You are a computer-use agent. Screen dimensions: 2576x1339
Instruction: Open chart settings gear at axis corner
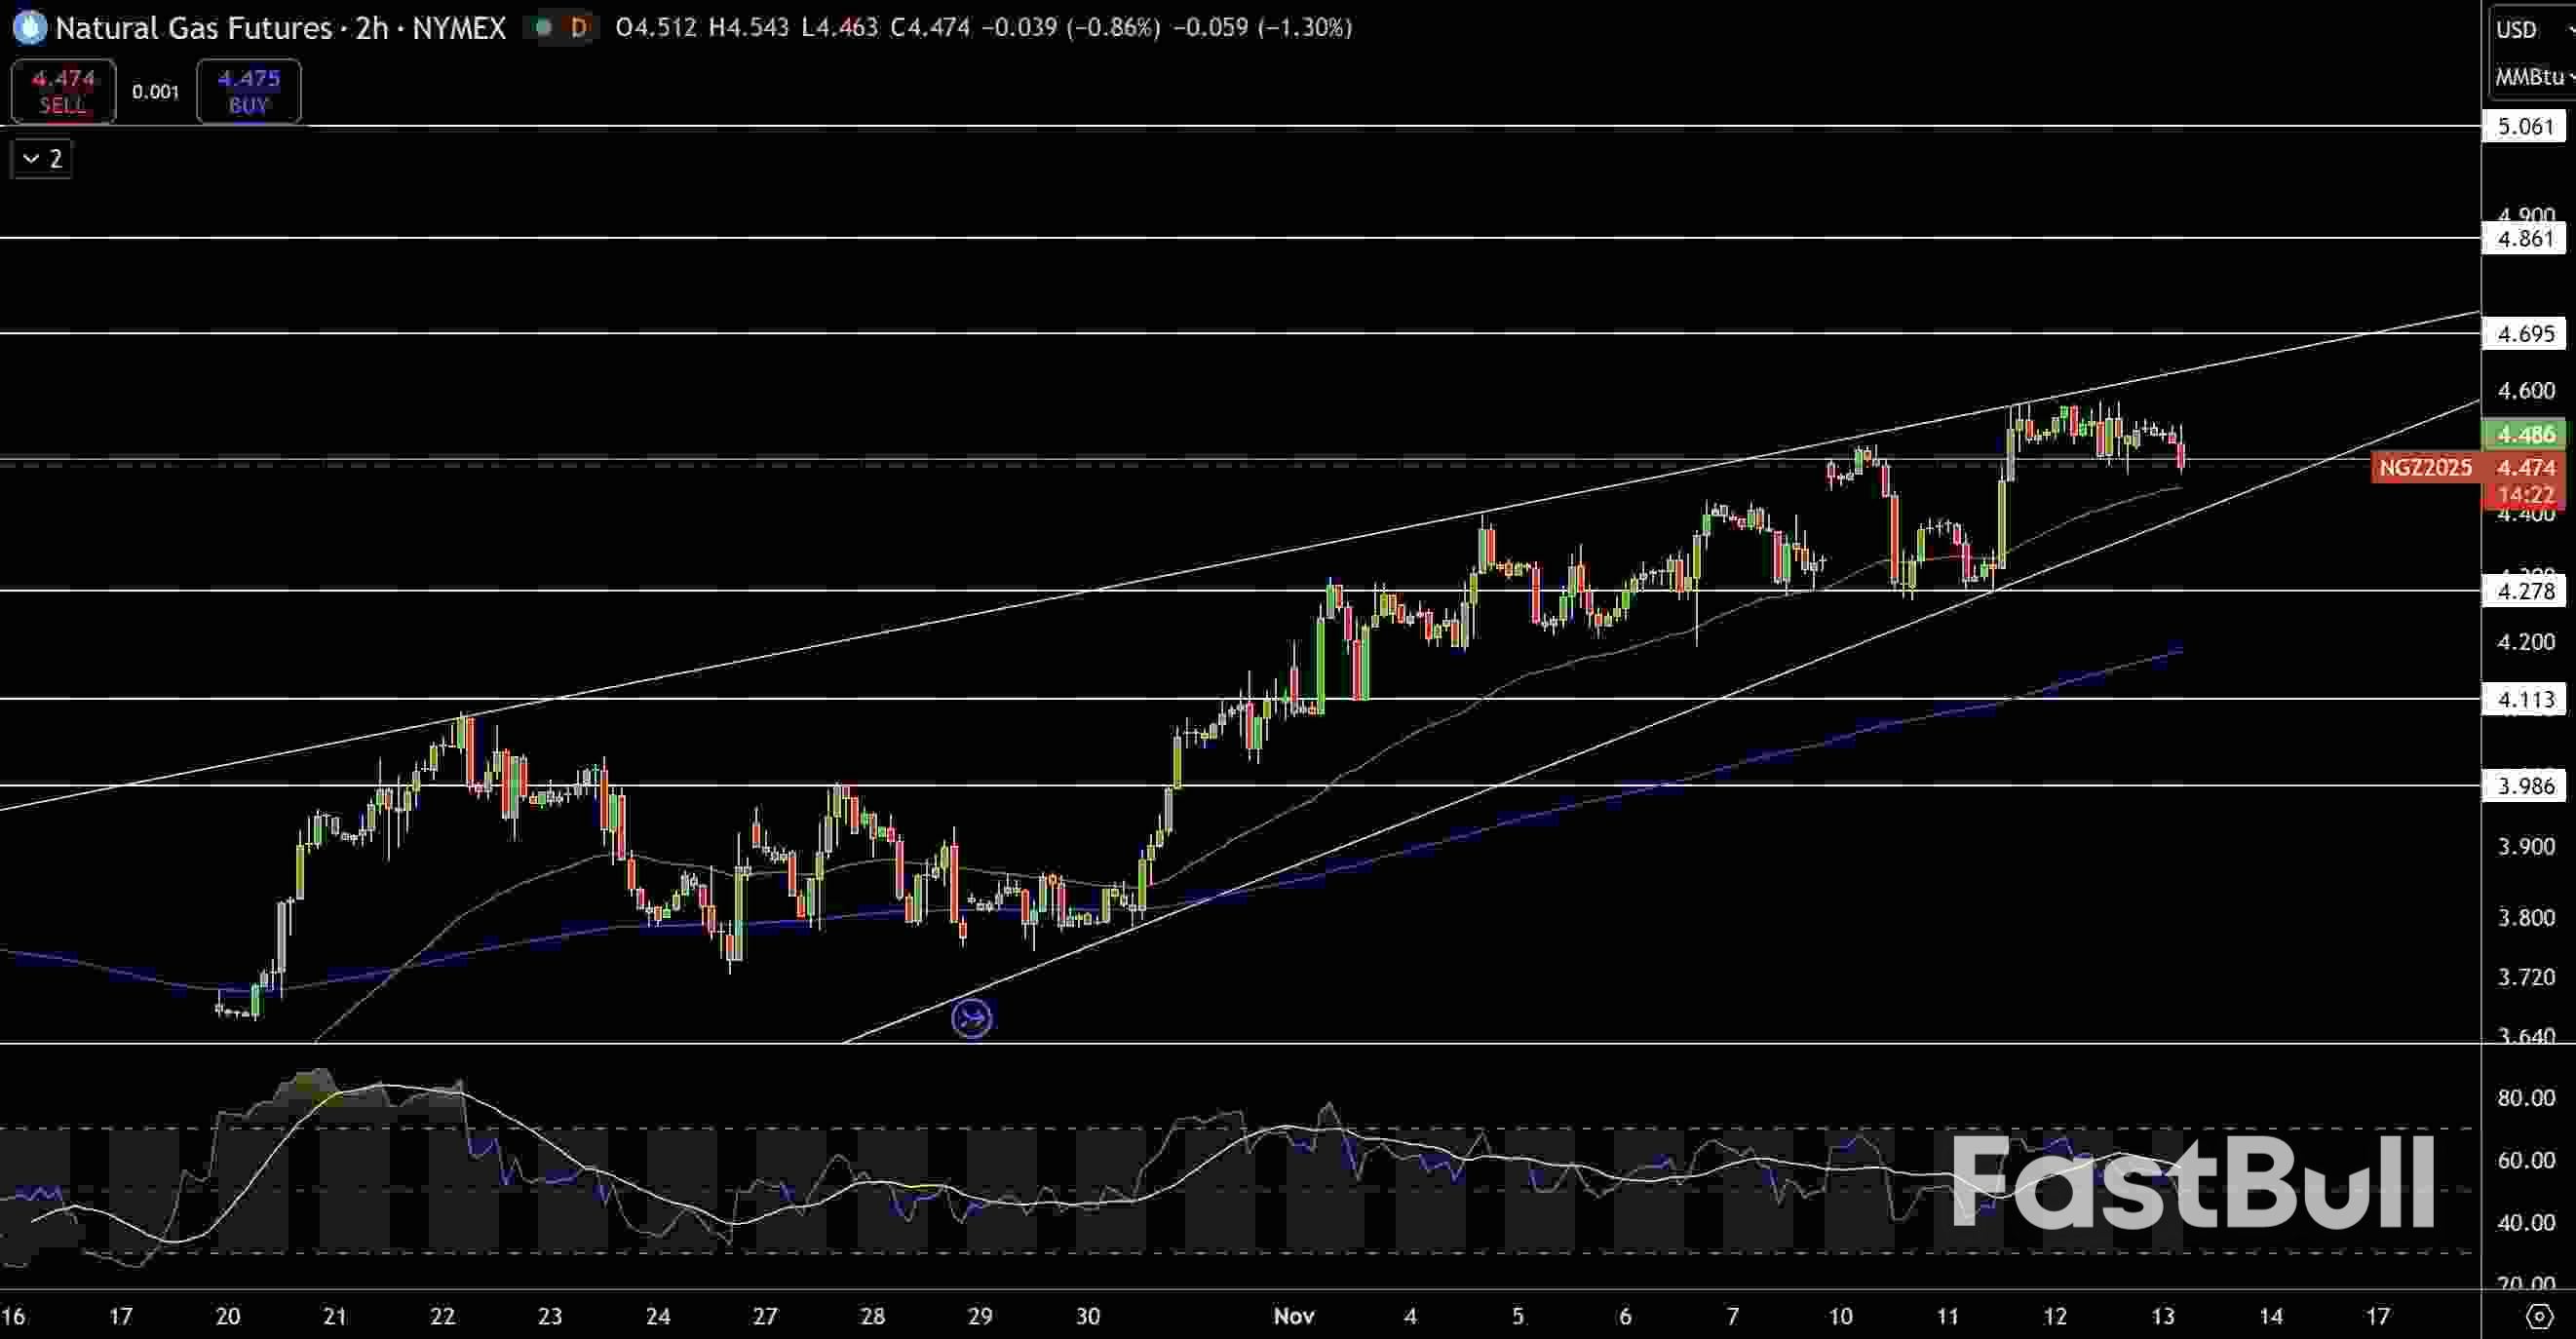point(2540,1316)
